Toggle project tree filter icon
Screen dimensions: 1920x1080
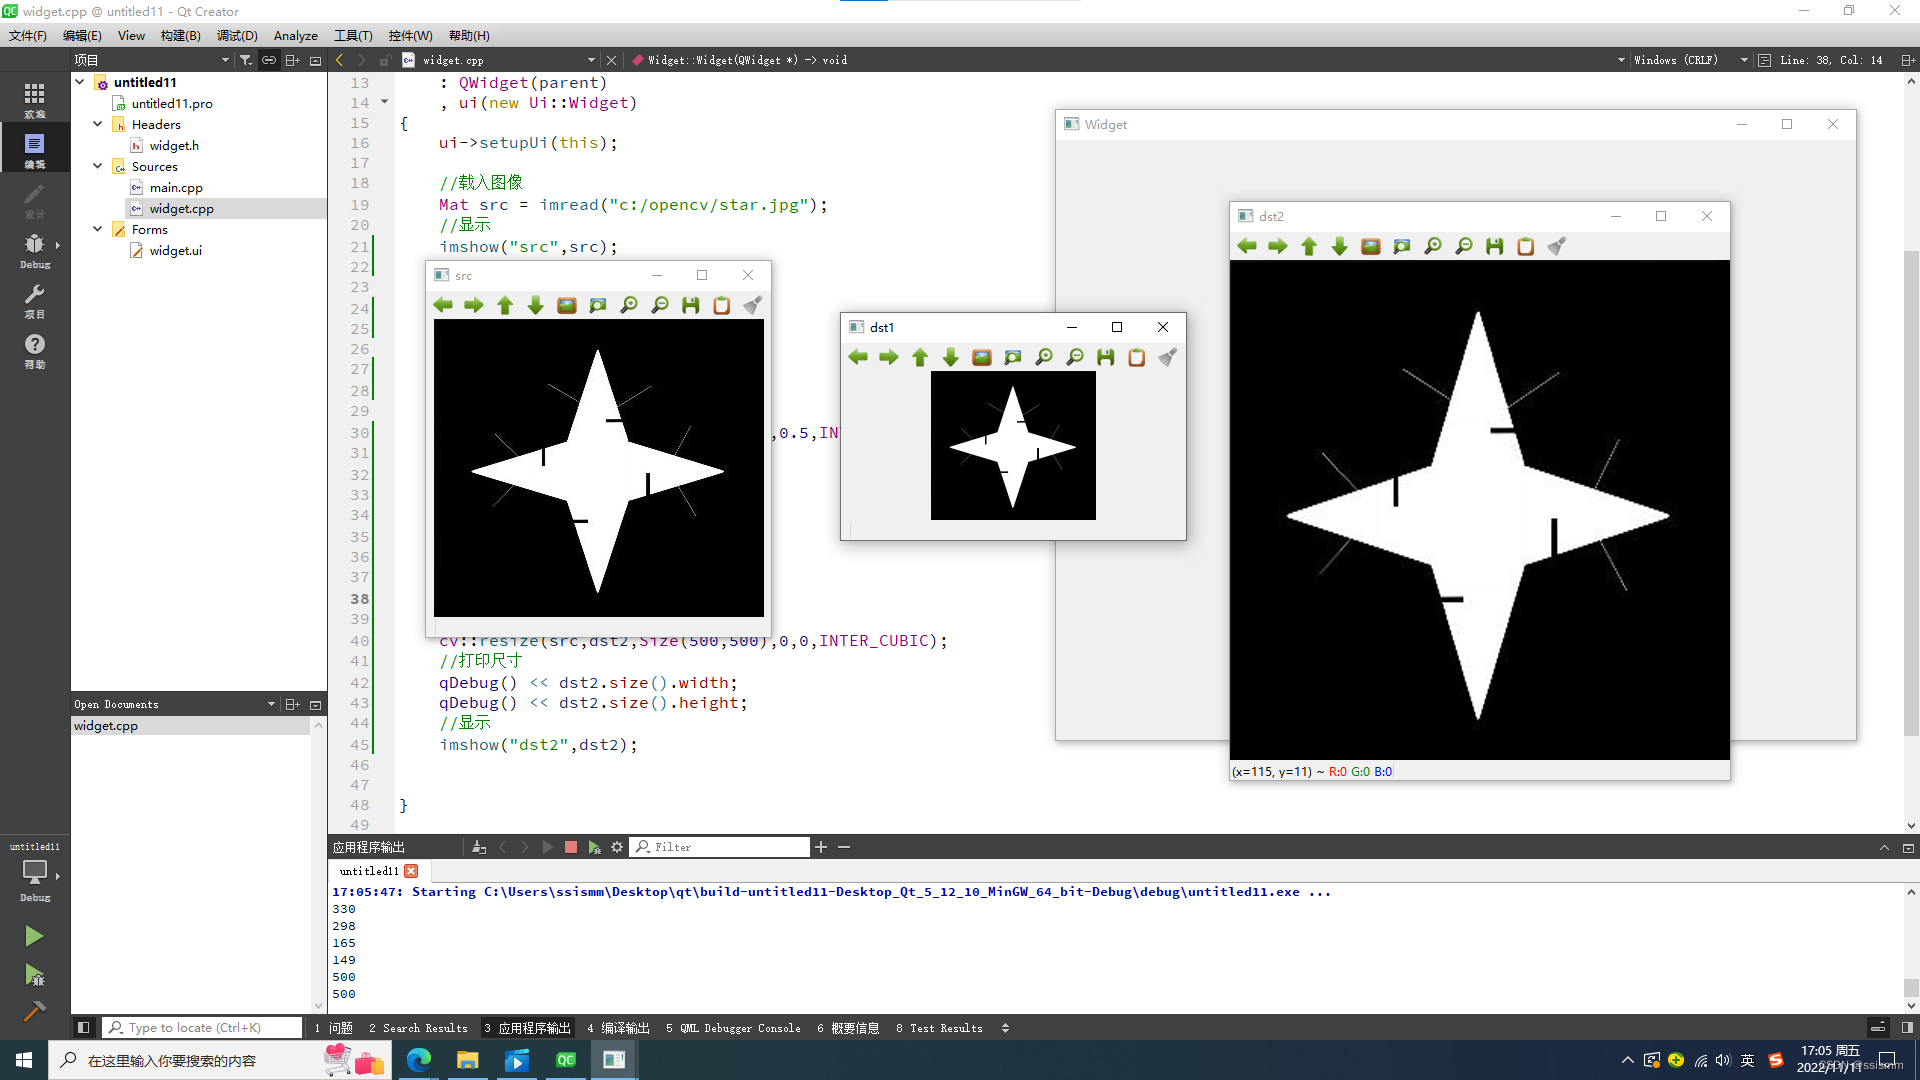point(246,60)
